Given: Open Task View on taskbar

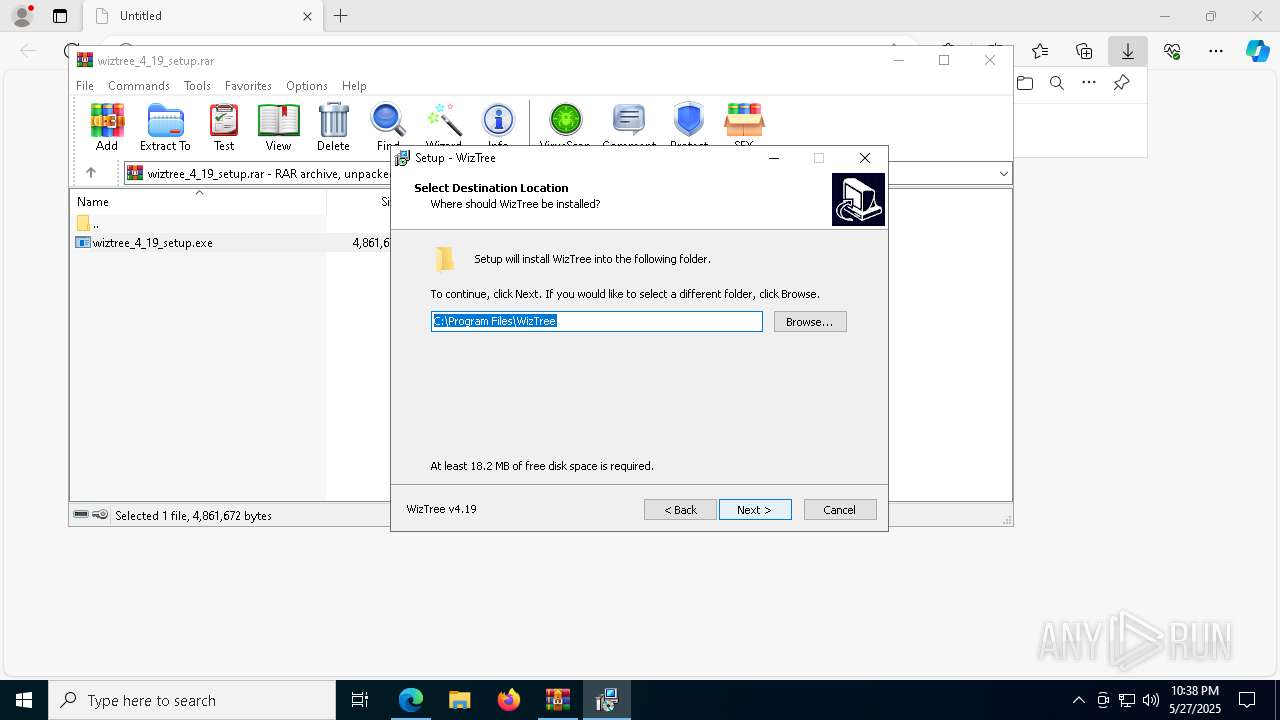Looking at the screenshot, I should click(360, 700).
